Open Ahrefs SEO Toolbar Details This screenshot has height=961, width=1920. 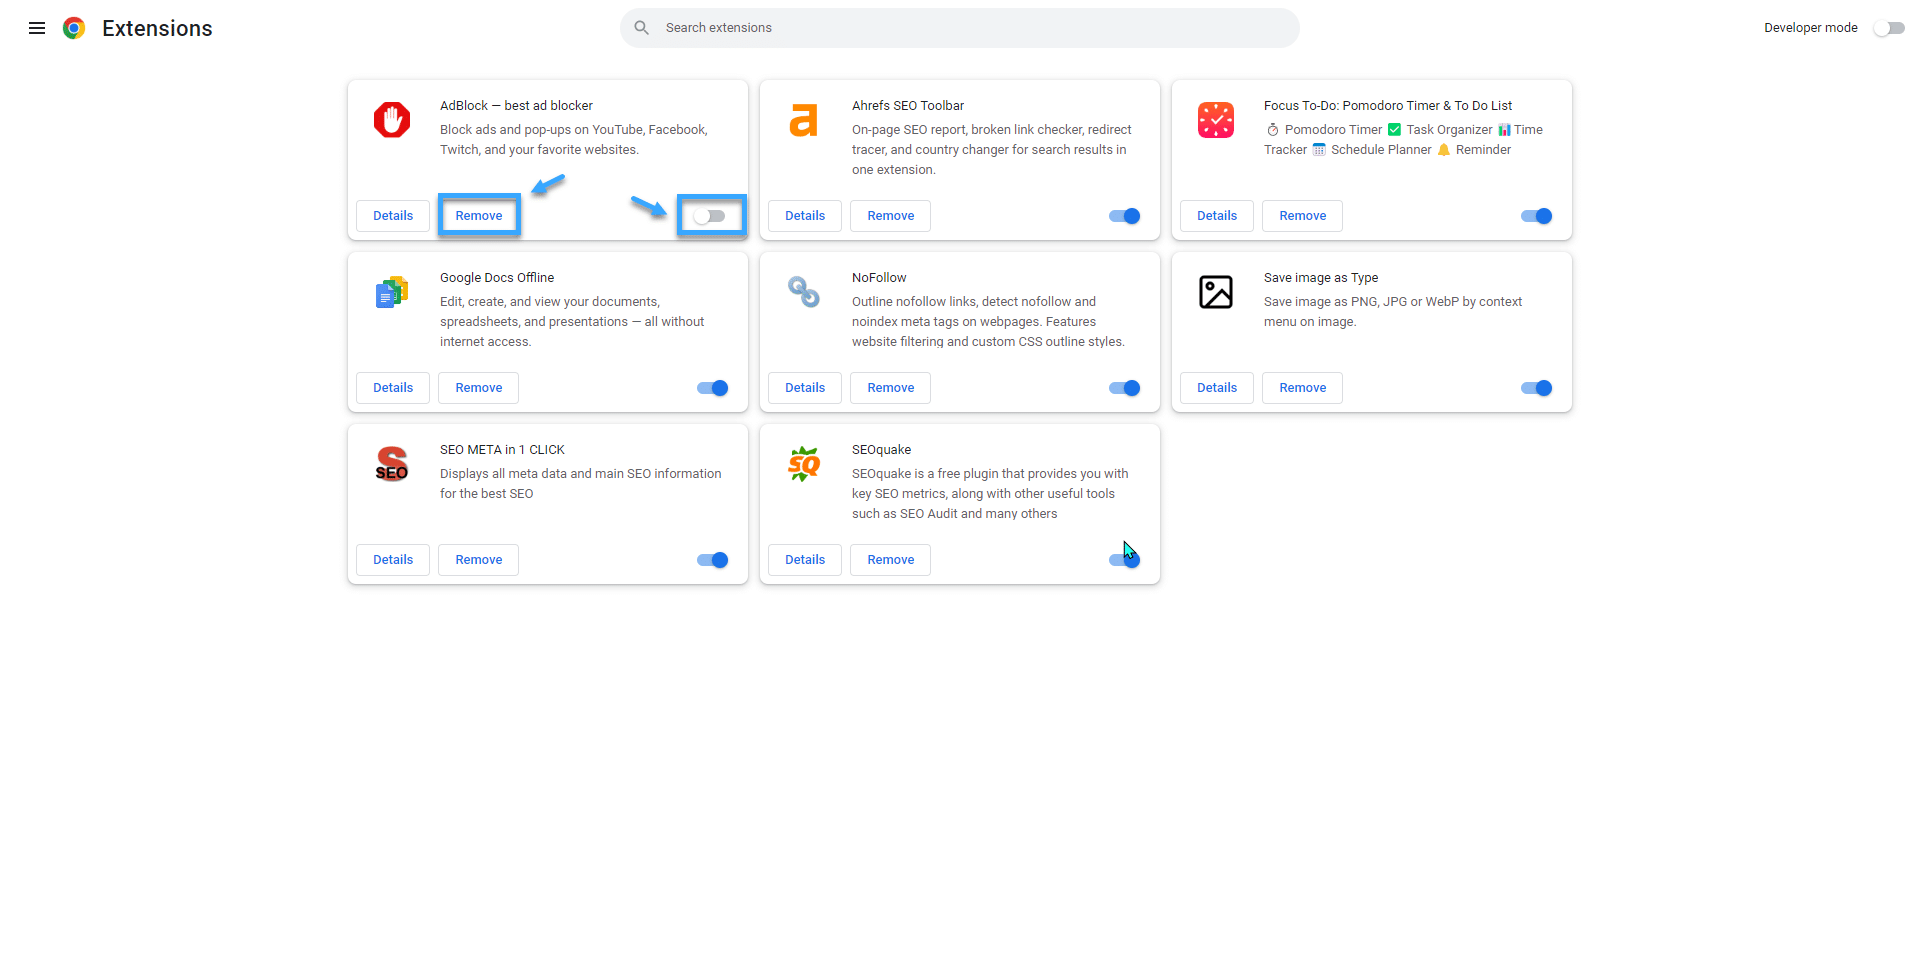[x=805, y=216]
